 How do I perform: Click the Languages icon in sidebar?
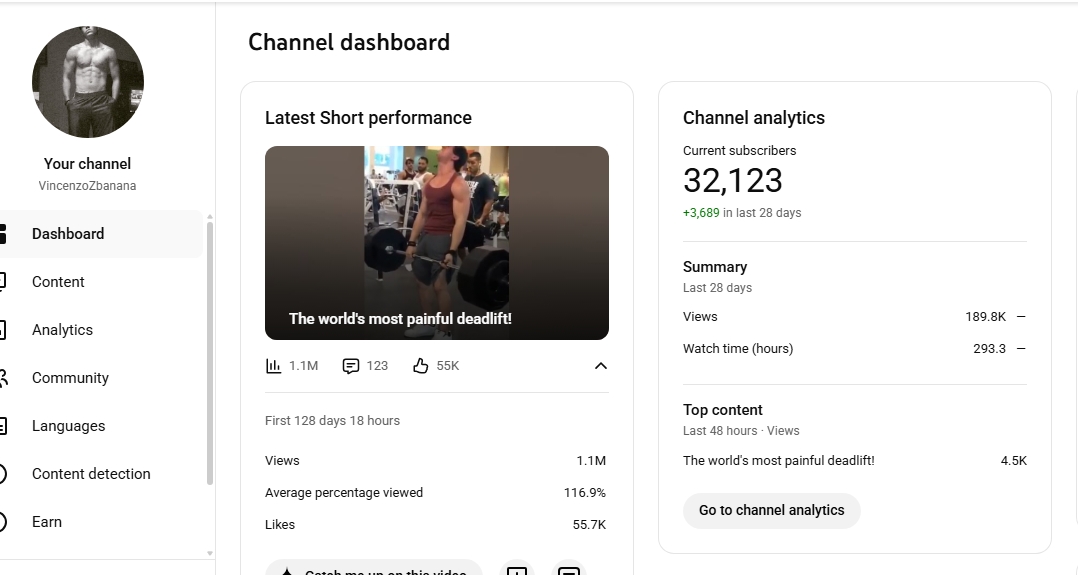(x=3, y=426)
